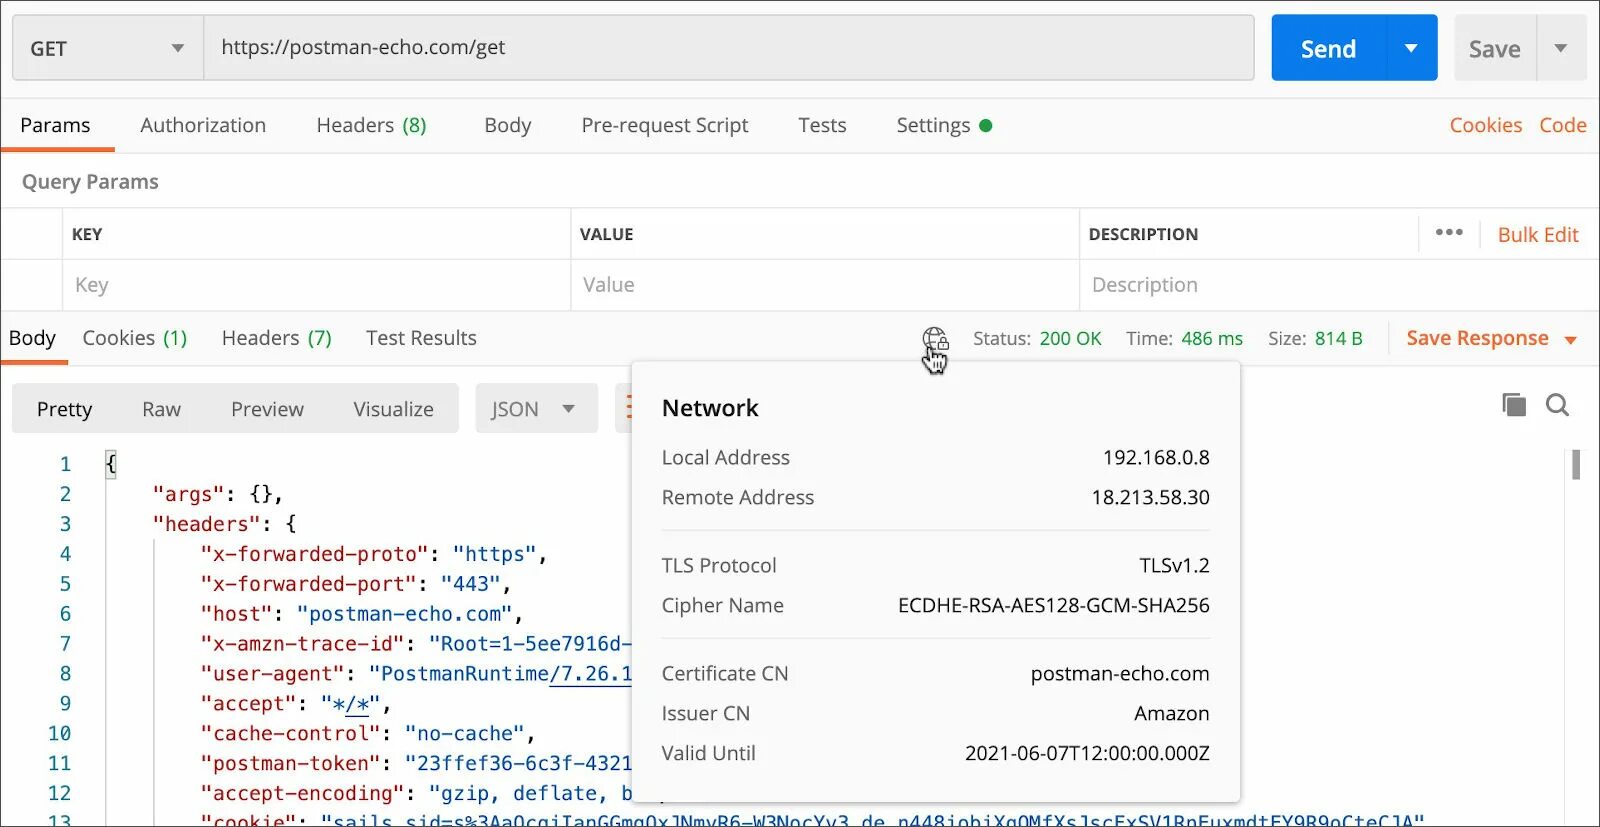Open the Pre-request Script tab

point(665,125)
